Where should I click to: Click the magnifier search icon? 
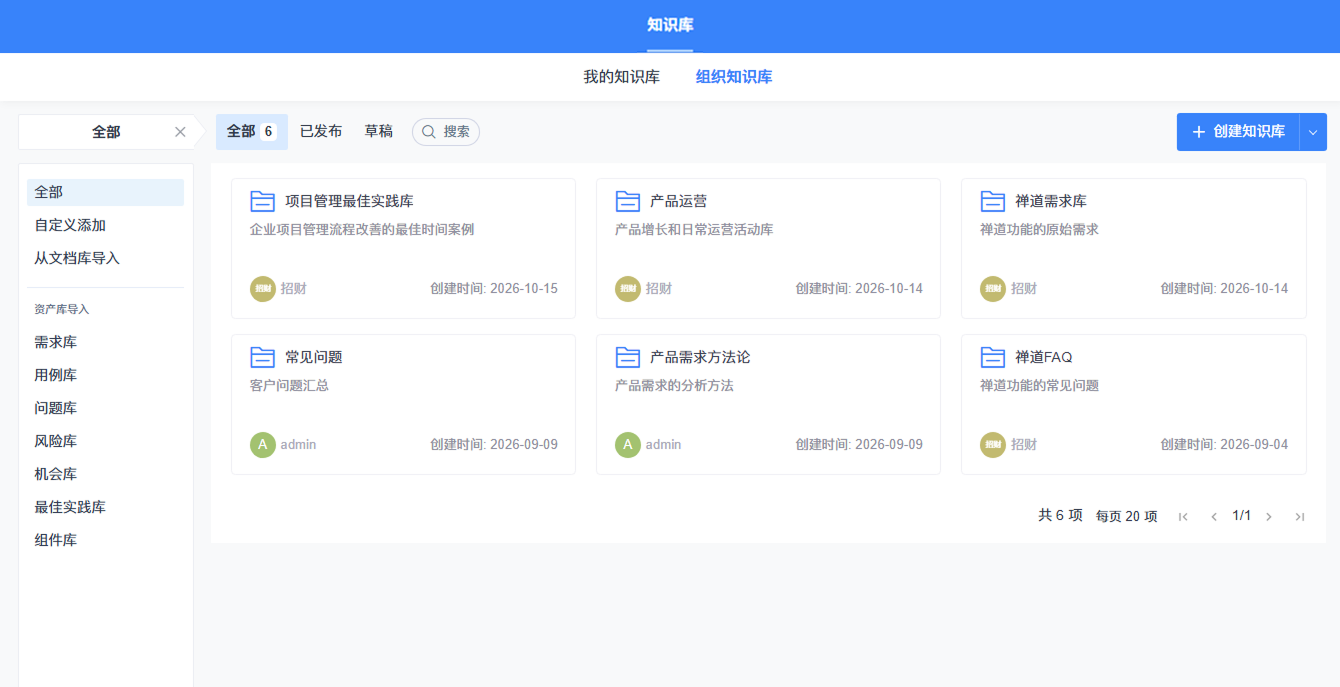point(429,132)
